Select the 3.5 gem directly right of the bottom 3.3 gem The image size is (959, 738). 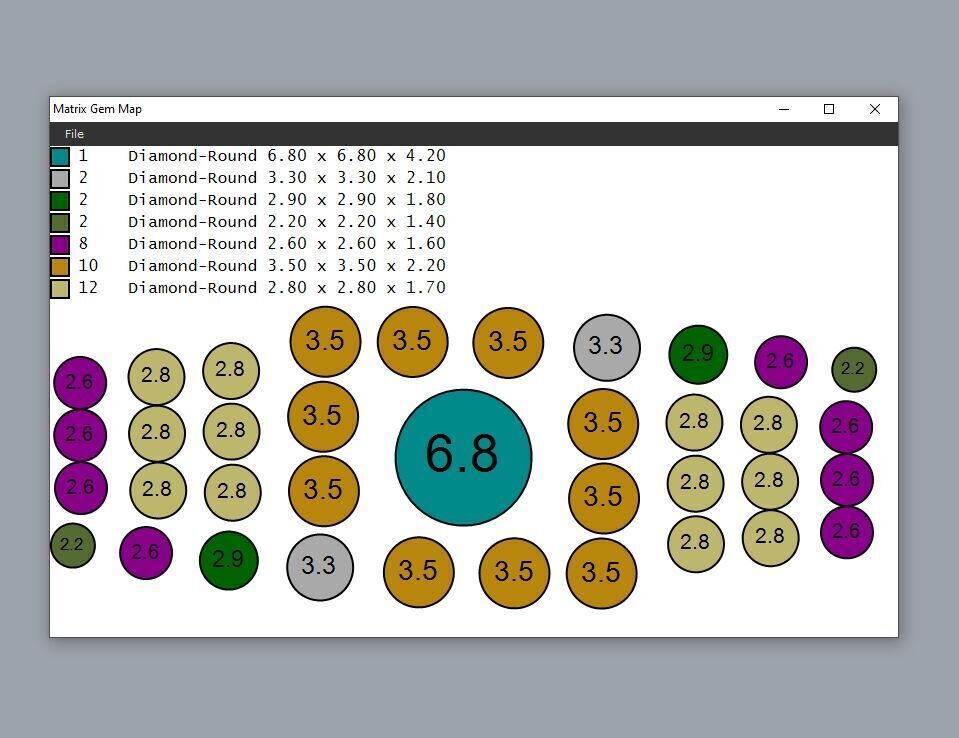419,572
